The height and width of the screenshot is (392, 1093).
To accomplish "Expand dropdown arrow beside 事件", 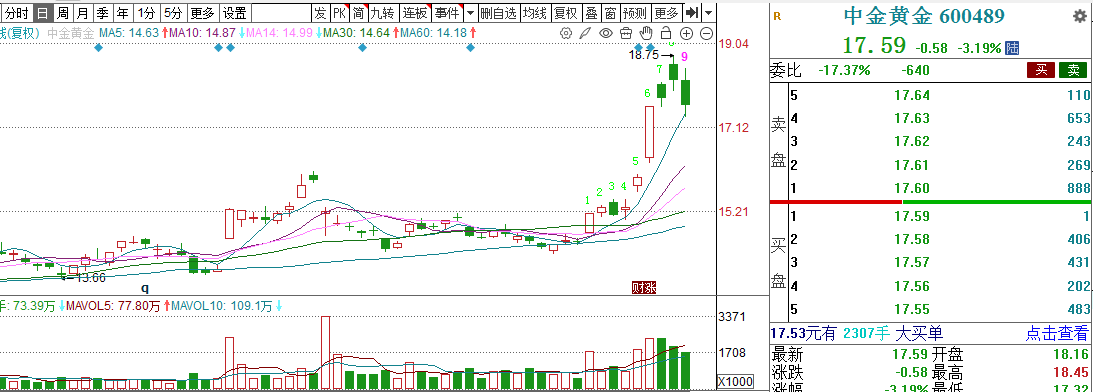I will coord(471,13).
